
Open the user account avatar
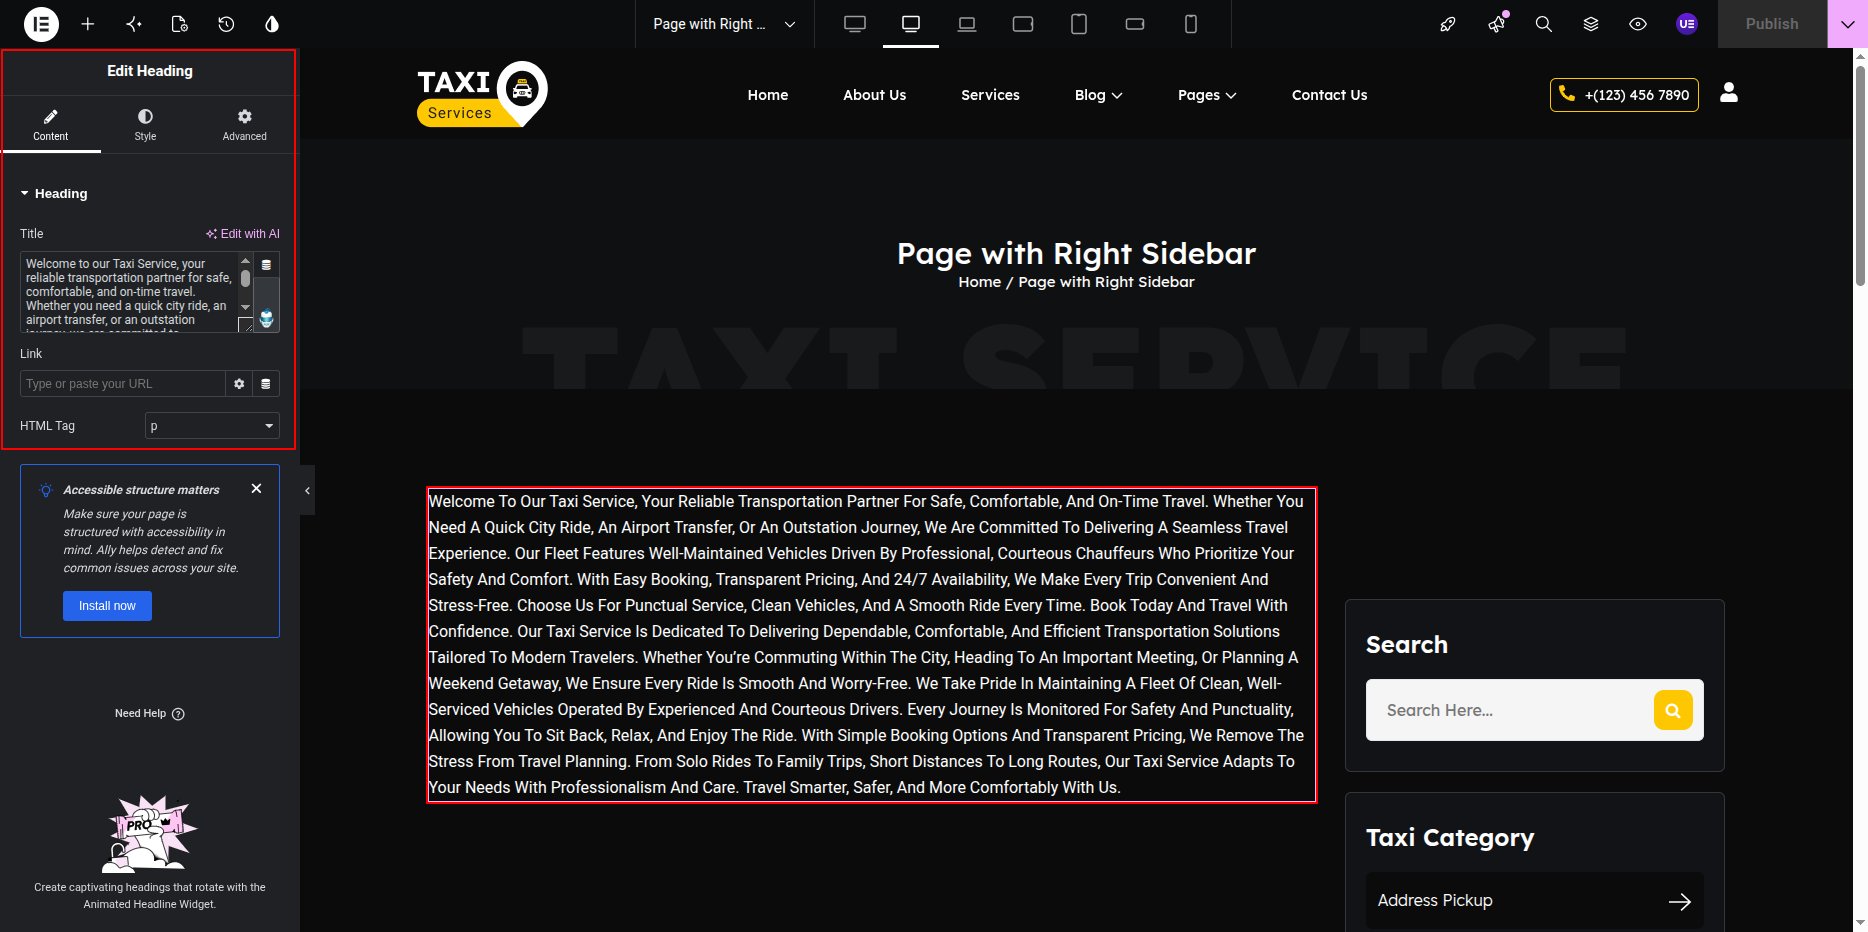coord(1687,24)
